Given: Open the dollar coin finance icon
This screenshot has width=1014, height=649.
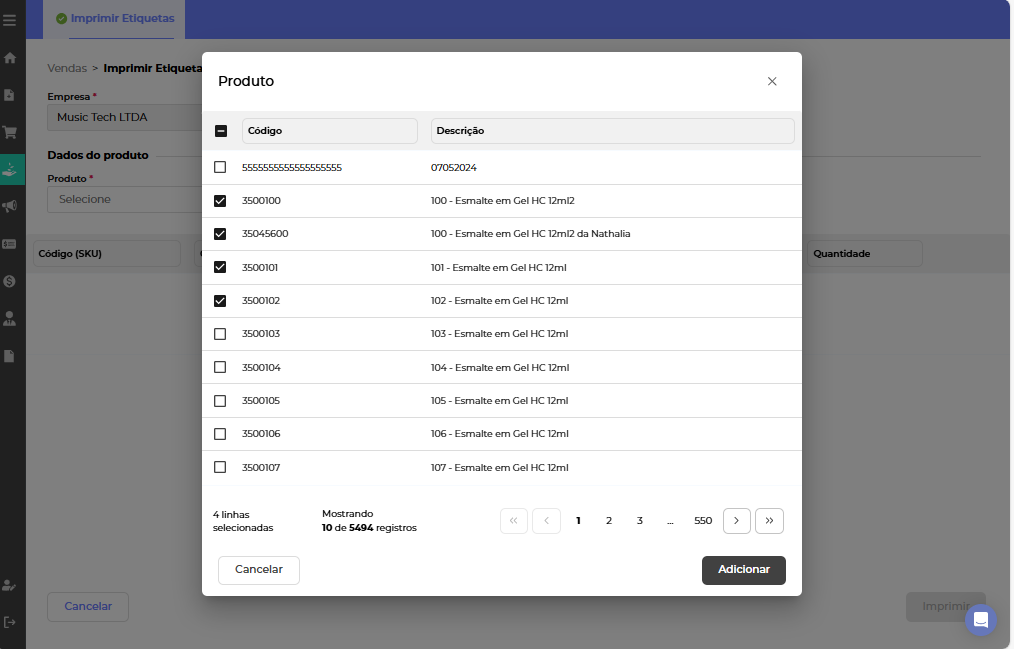Looking at the screenshot, I should [10, 281].
